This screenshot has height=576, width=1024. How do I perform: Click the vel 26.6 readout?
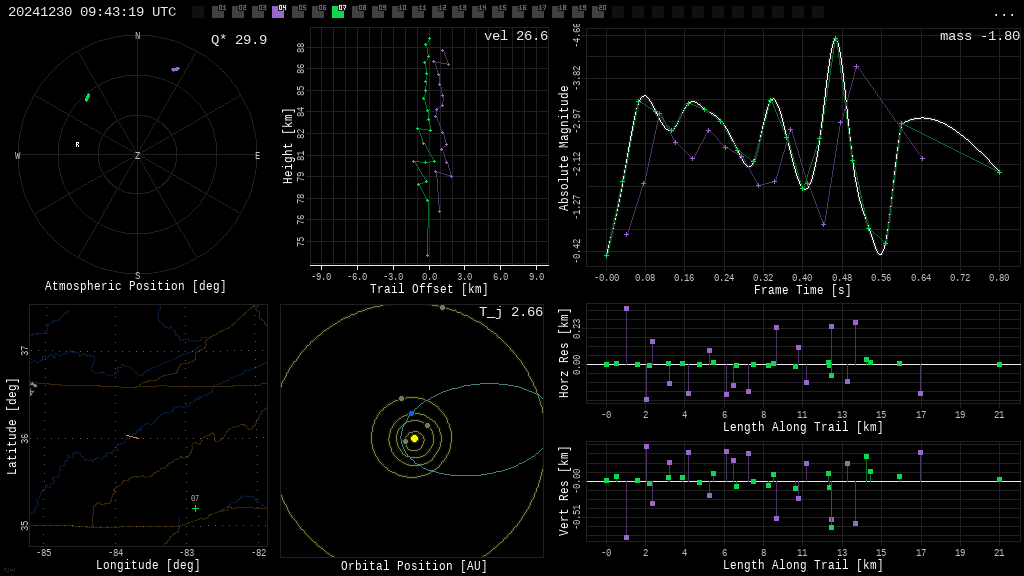tap(515, 36)
